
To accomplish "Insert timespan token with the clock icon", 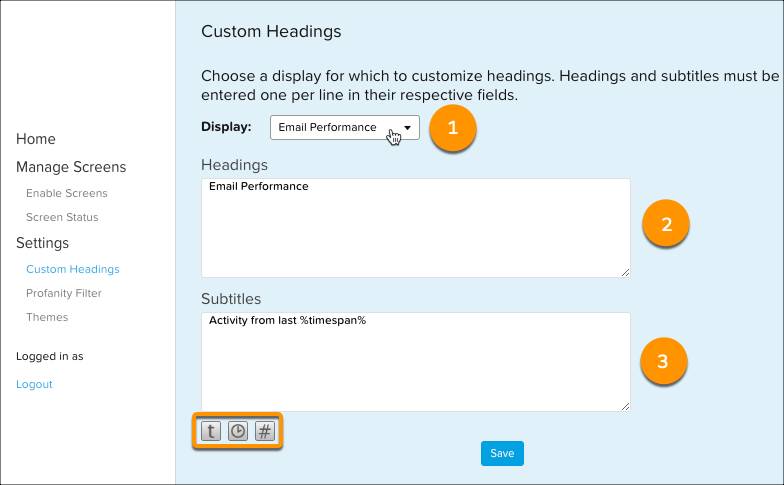I will click(x=238, y=431).
